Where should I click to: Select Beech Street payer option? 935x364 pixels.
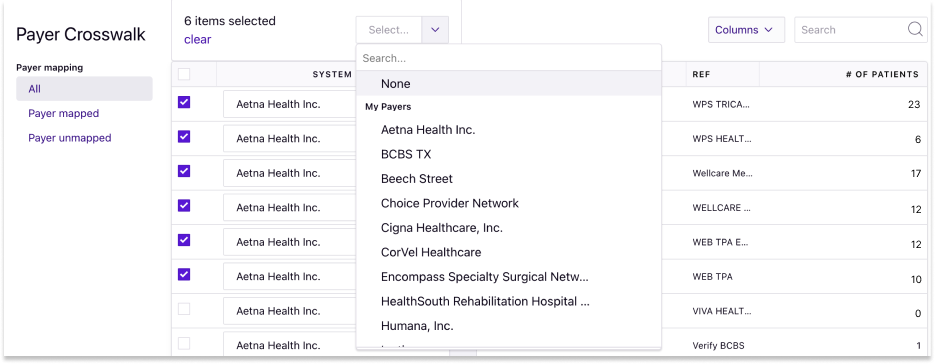[x=509, y=178]
